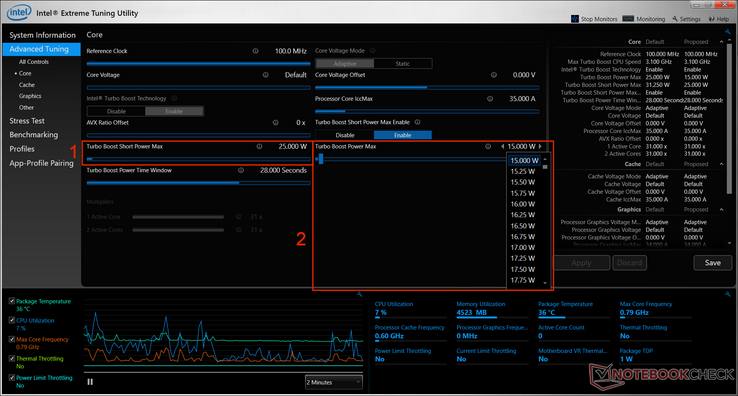Screen dimensions: 738x396
Task: Set Core Voltage Mode to Adaptive
Action: point(345,64)
